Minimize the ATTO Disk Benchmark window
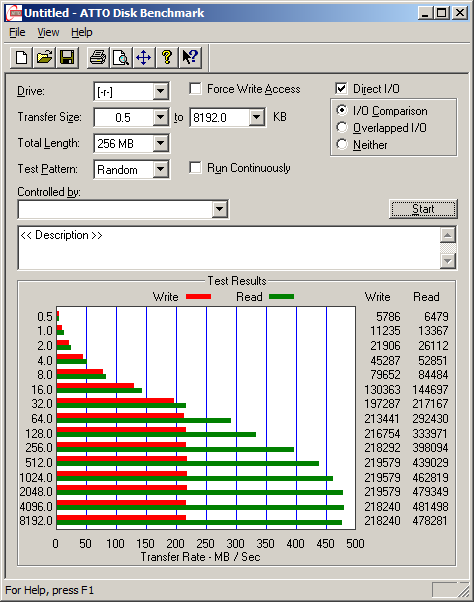Viewport: 474px width, 602px height. (x=425, y=13)
